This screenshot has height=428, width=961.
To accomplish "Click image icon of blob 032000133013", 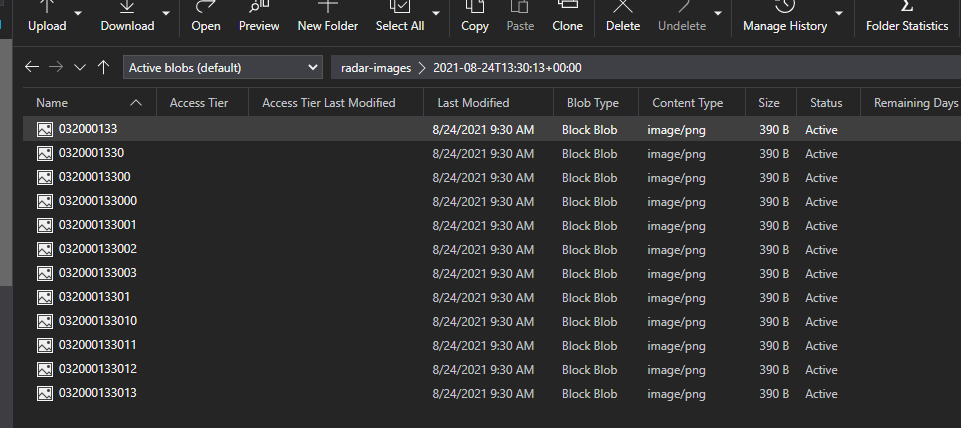I will (x=45, y=393).
